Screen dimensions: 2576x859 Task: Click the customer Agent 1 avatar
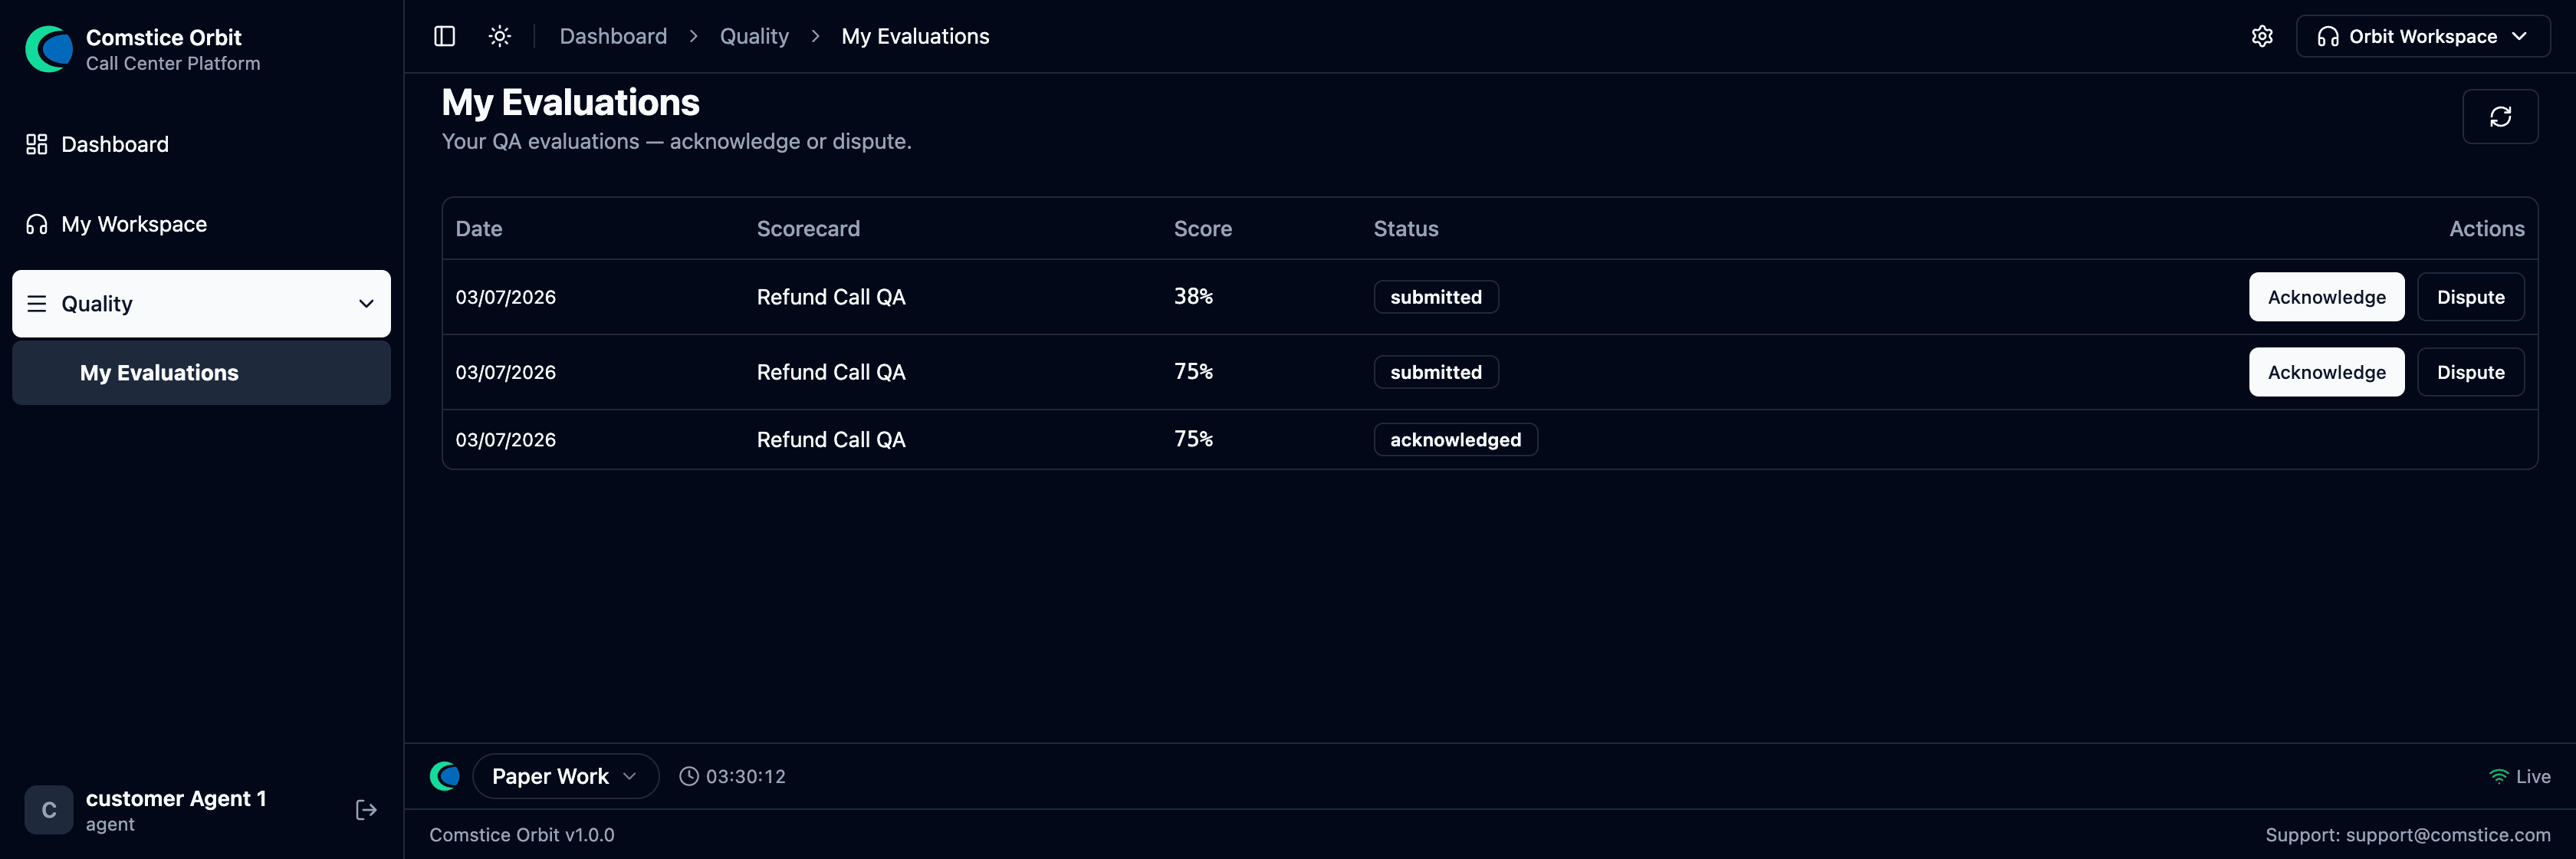(x=49, y=810)
